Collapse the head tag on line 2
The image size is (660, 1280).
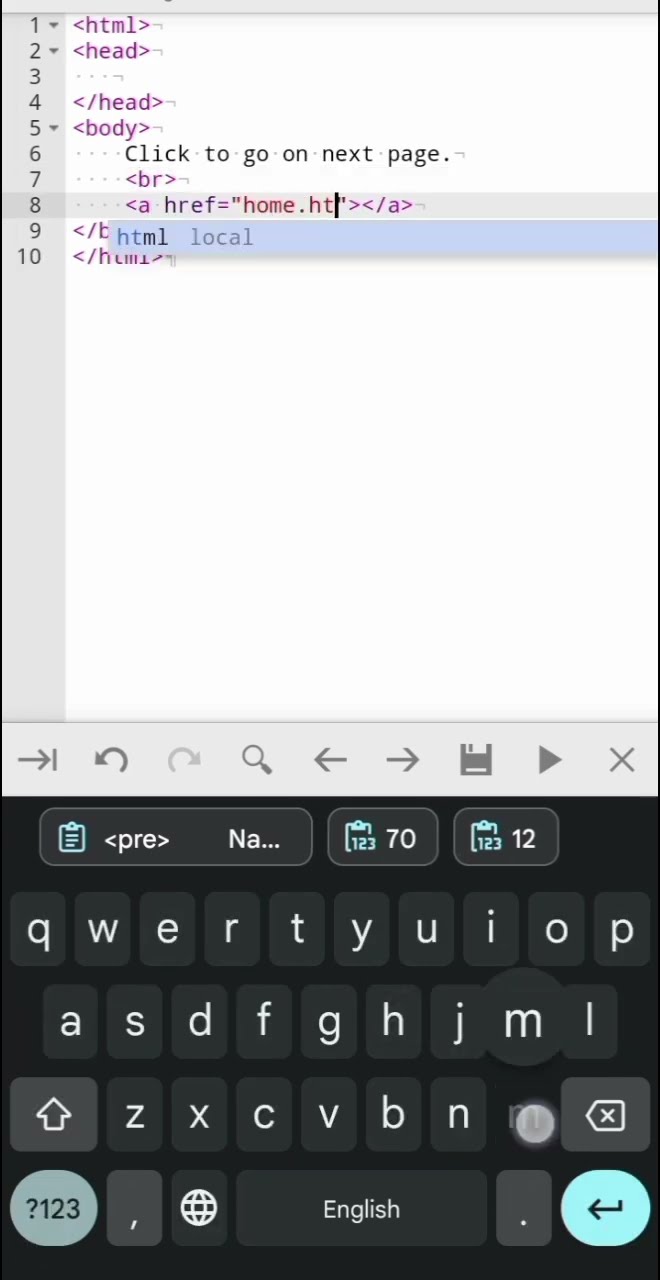(x=54, y=51)
